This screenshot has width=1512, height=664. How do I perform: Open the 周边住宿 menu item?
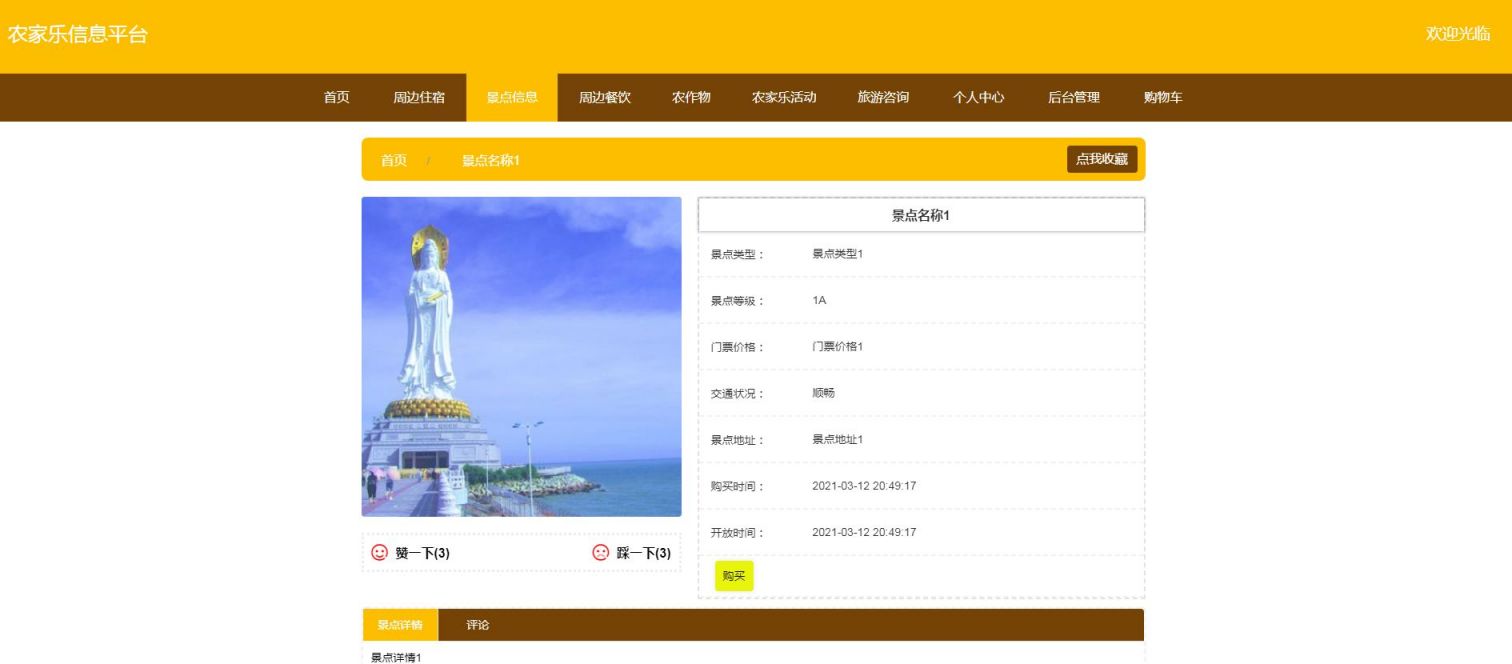click(x=419, y=97)
